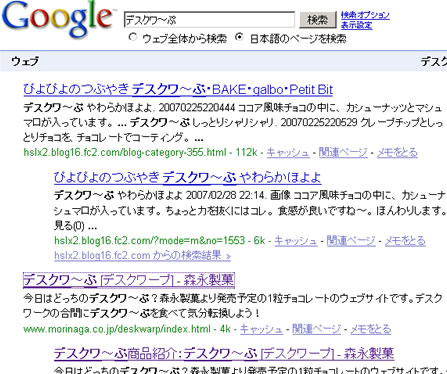Click メモをとる for the morinaga deskwarp/index.html result

coord(370,329)
